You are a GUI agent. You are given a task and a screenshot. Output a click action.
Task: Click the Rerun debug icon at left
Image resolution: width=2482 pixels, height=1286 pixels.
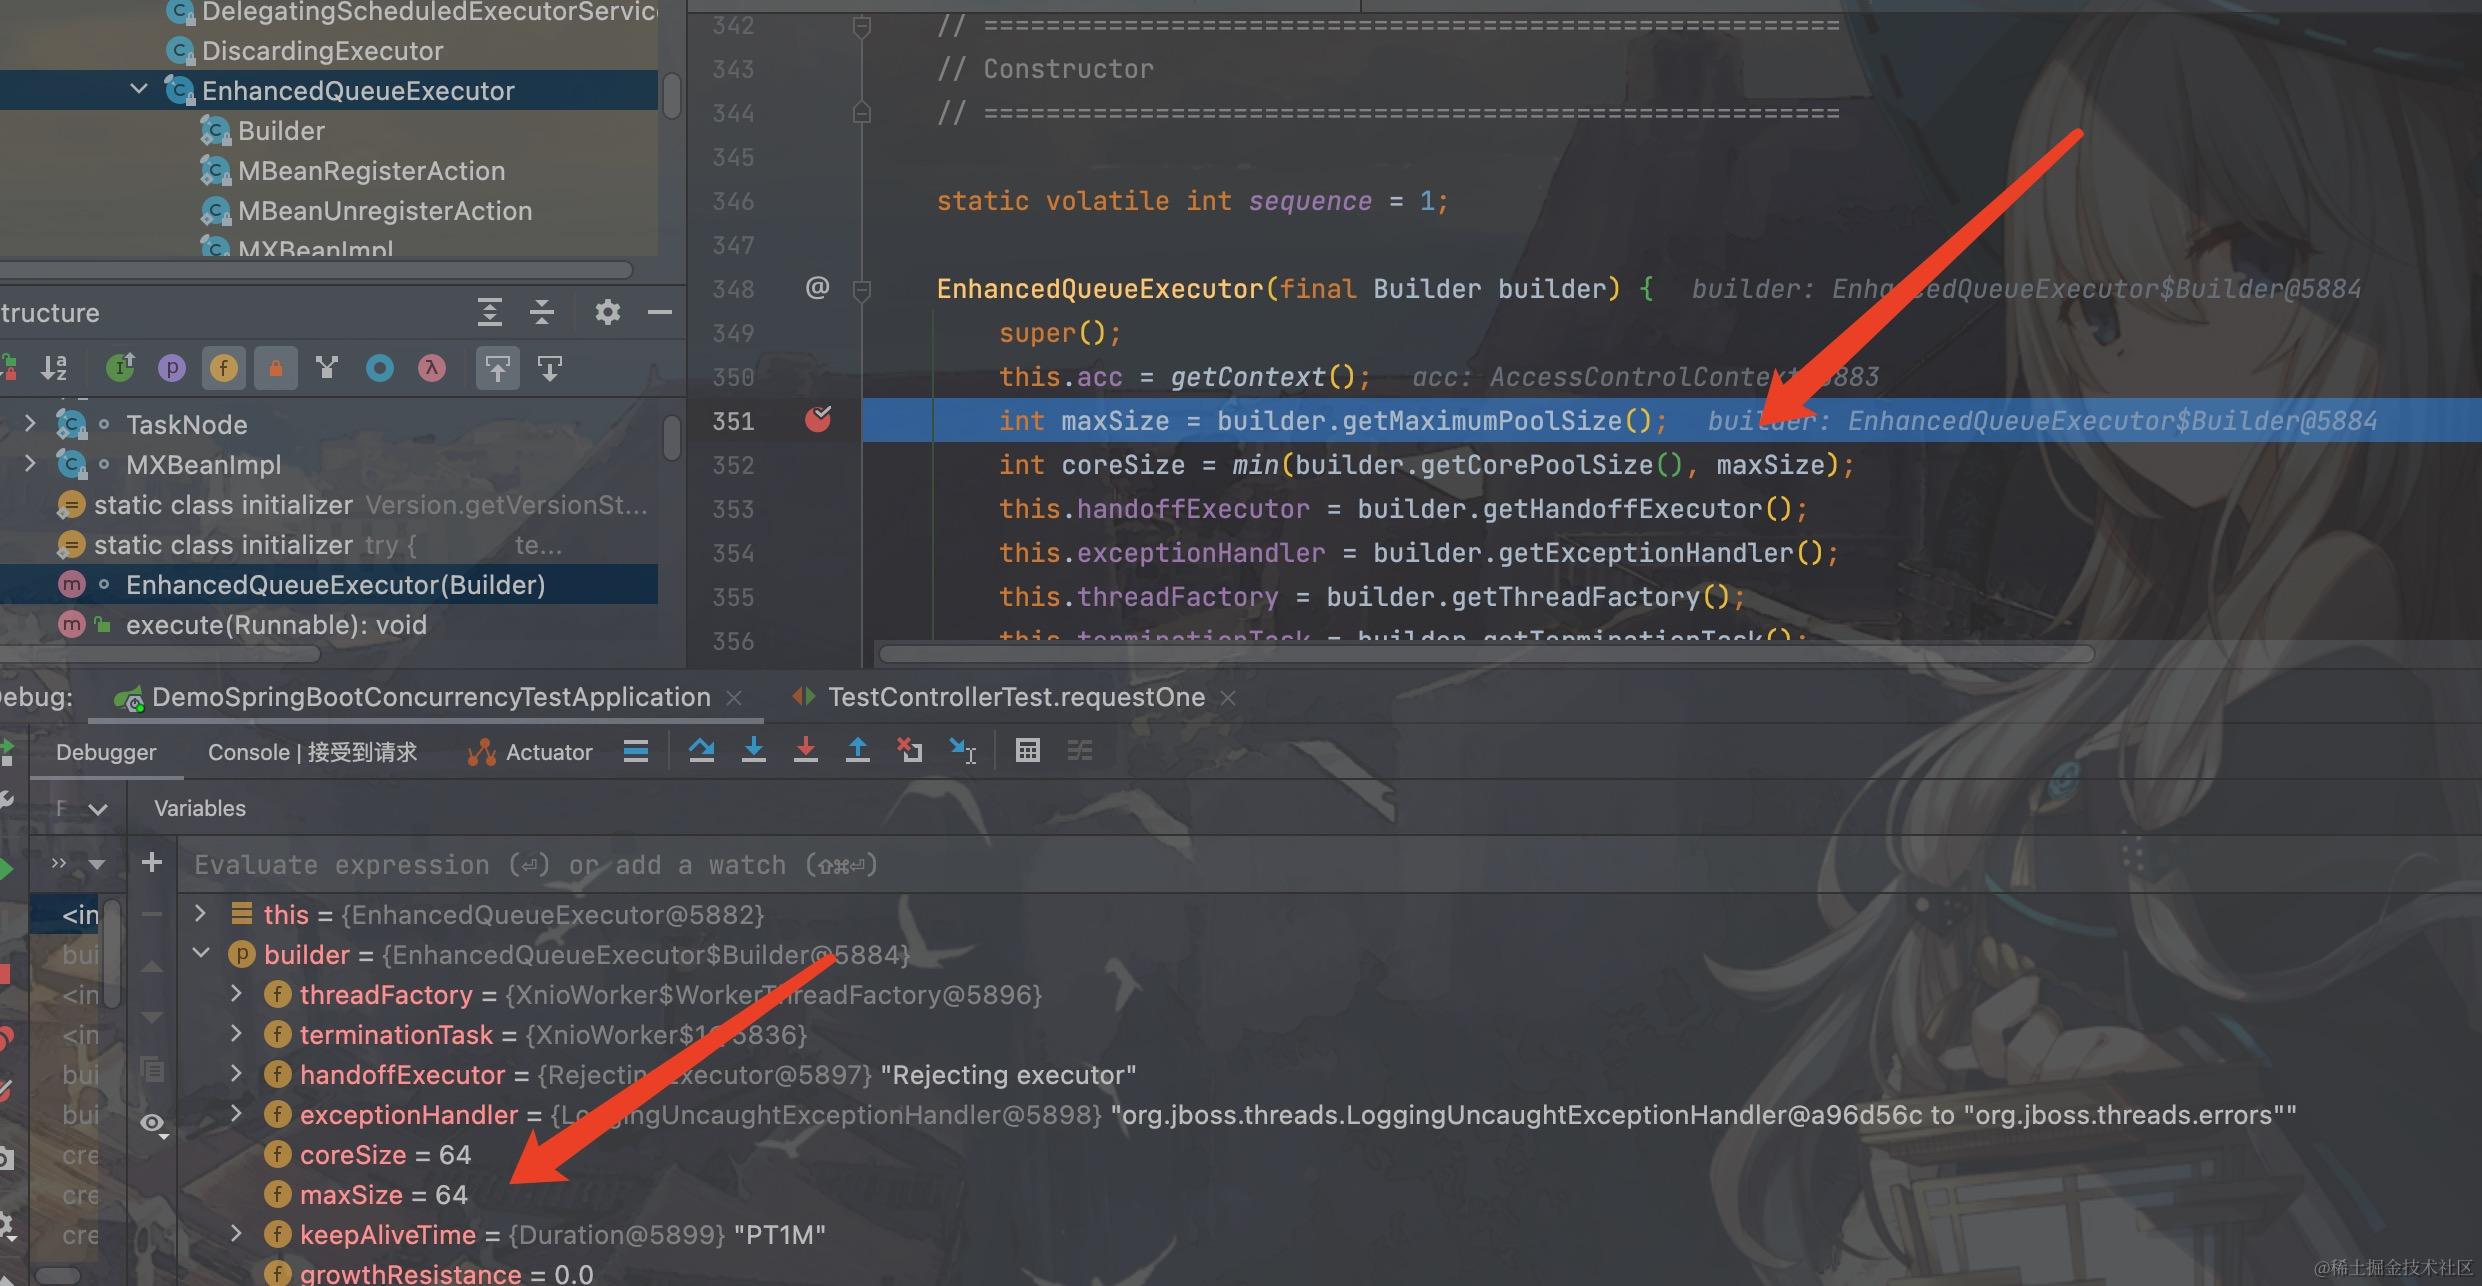(6, 751)
